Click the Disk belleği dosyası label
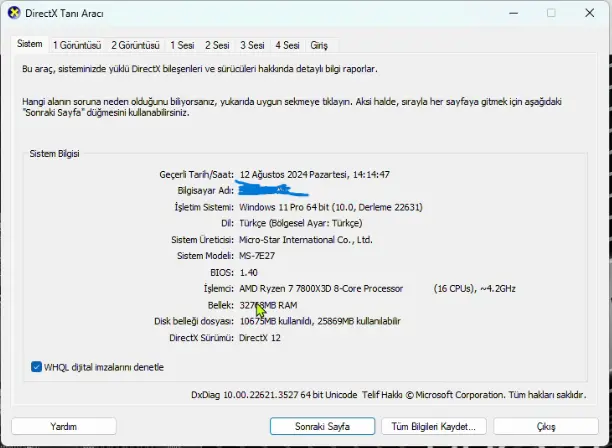 pos(194,321)
